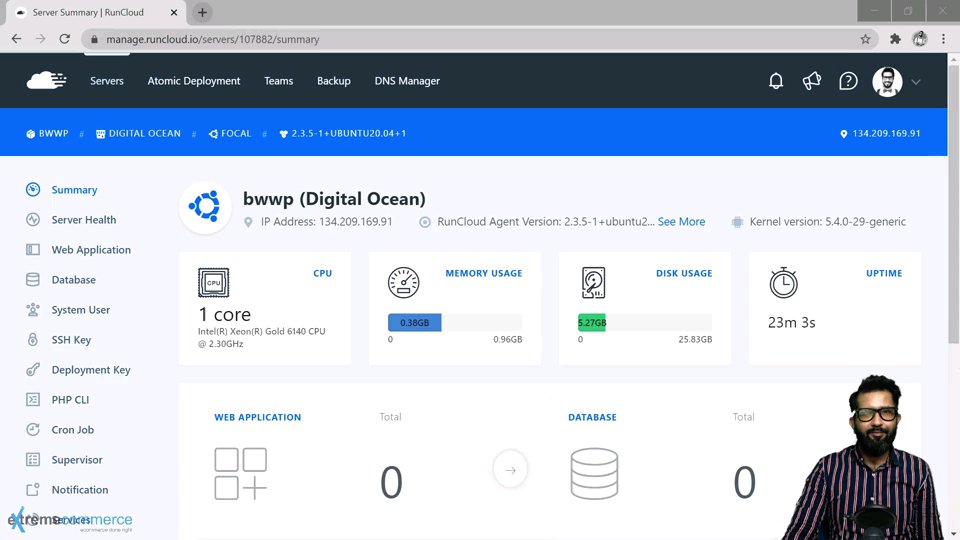Click the memory usage gauge icon
This screenshot has width=960, height=540.
pos(403,283)
